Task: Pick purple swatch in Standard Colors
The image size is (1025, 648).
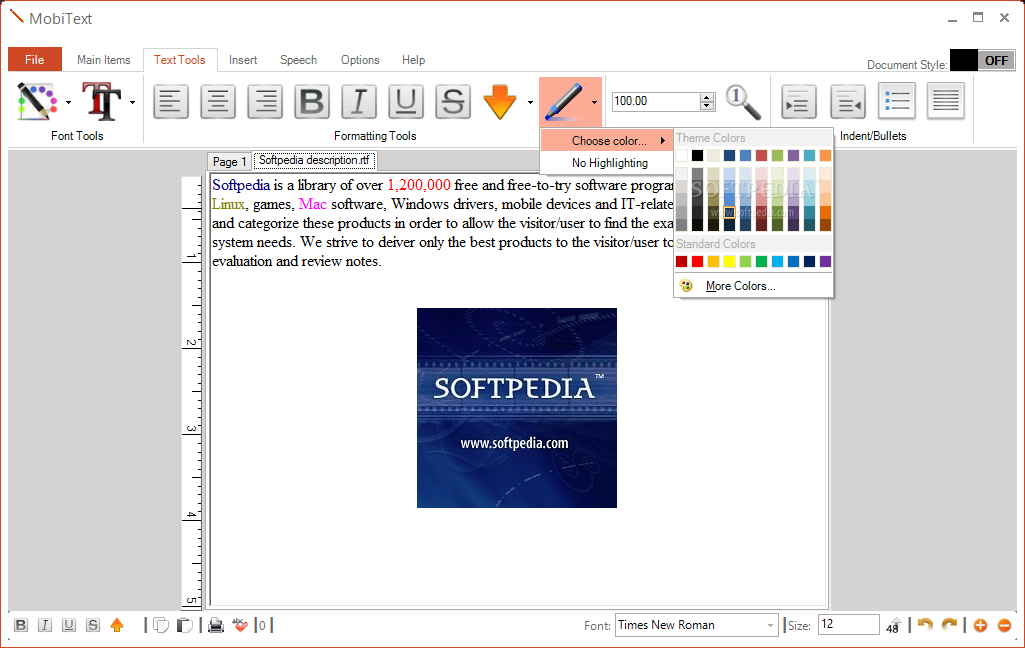Action: point(826,262)
